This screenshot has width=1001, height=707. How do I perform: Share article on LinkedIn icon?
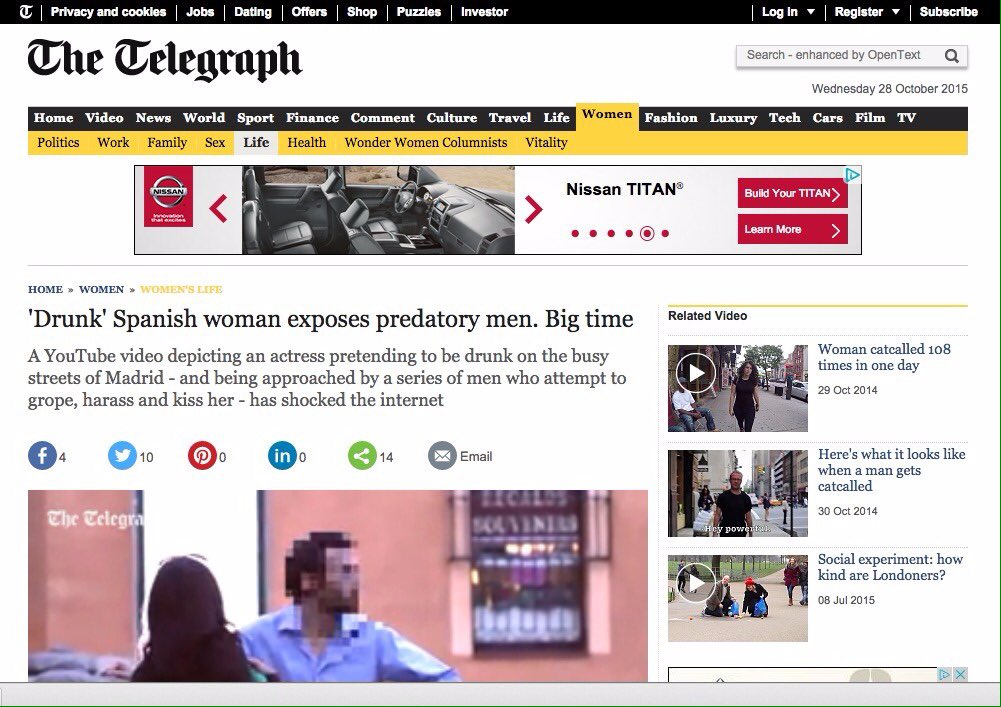point(282,456)
